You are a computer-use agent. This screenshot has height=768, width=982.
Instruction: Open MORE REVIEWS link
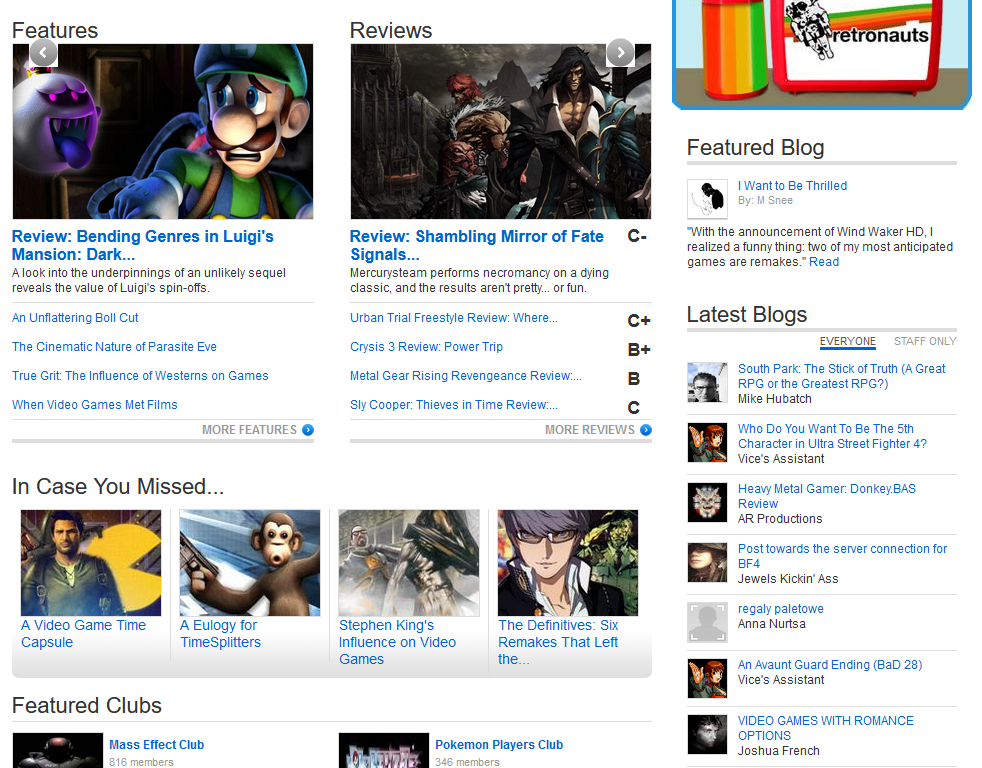point(589,430)
